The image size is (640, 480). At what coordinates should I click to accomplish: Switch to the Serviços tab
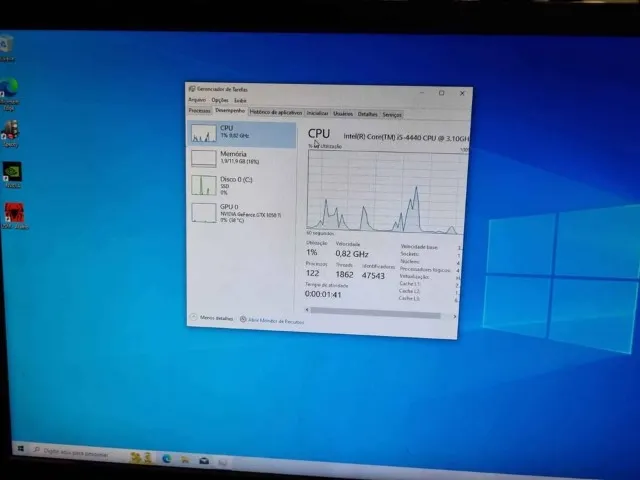click(x=392, y=115)
